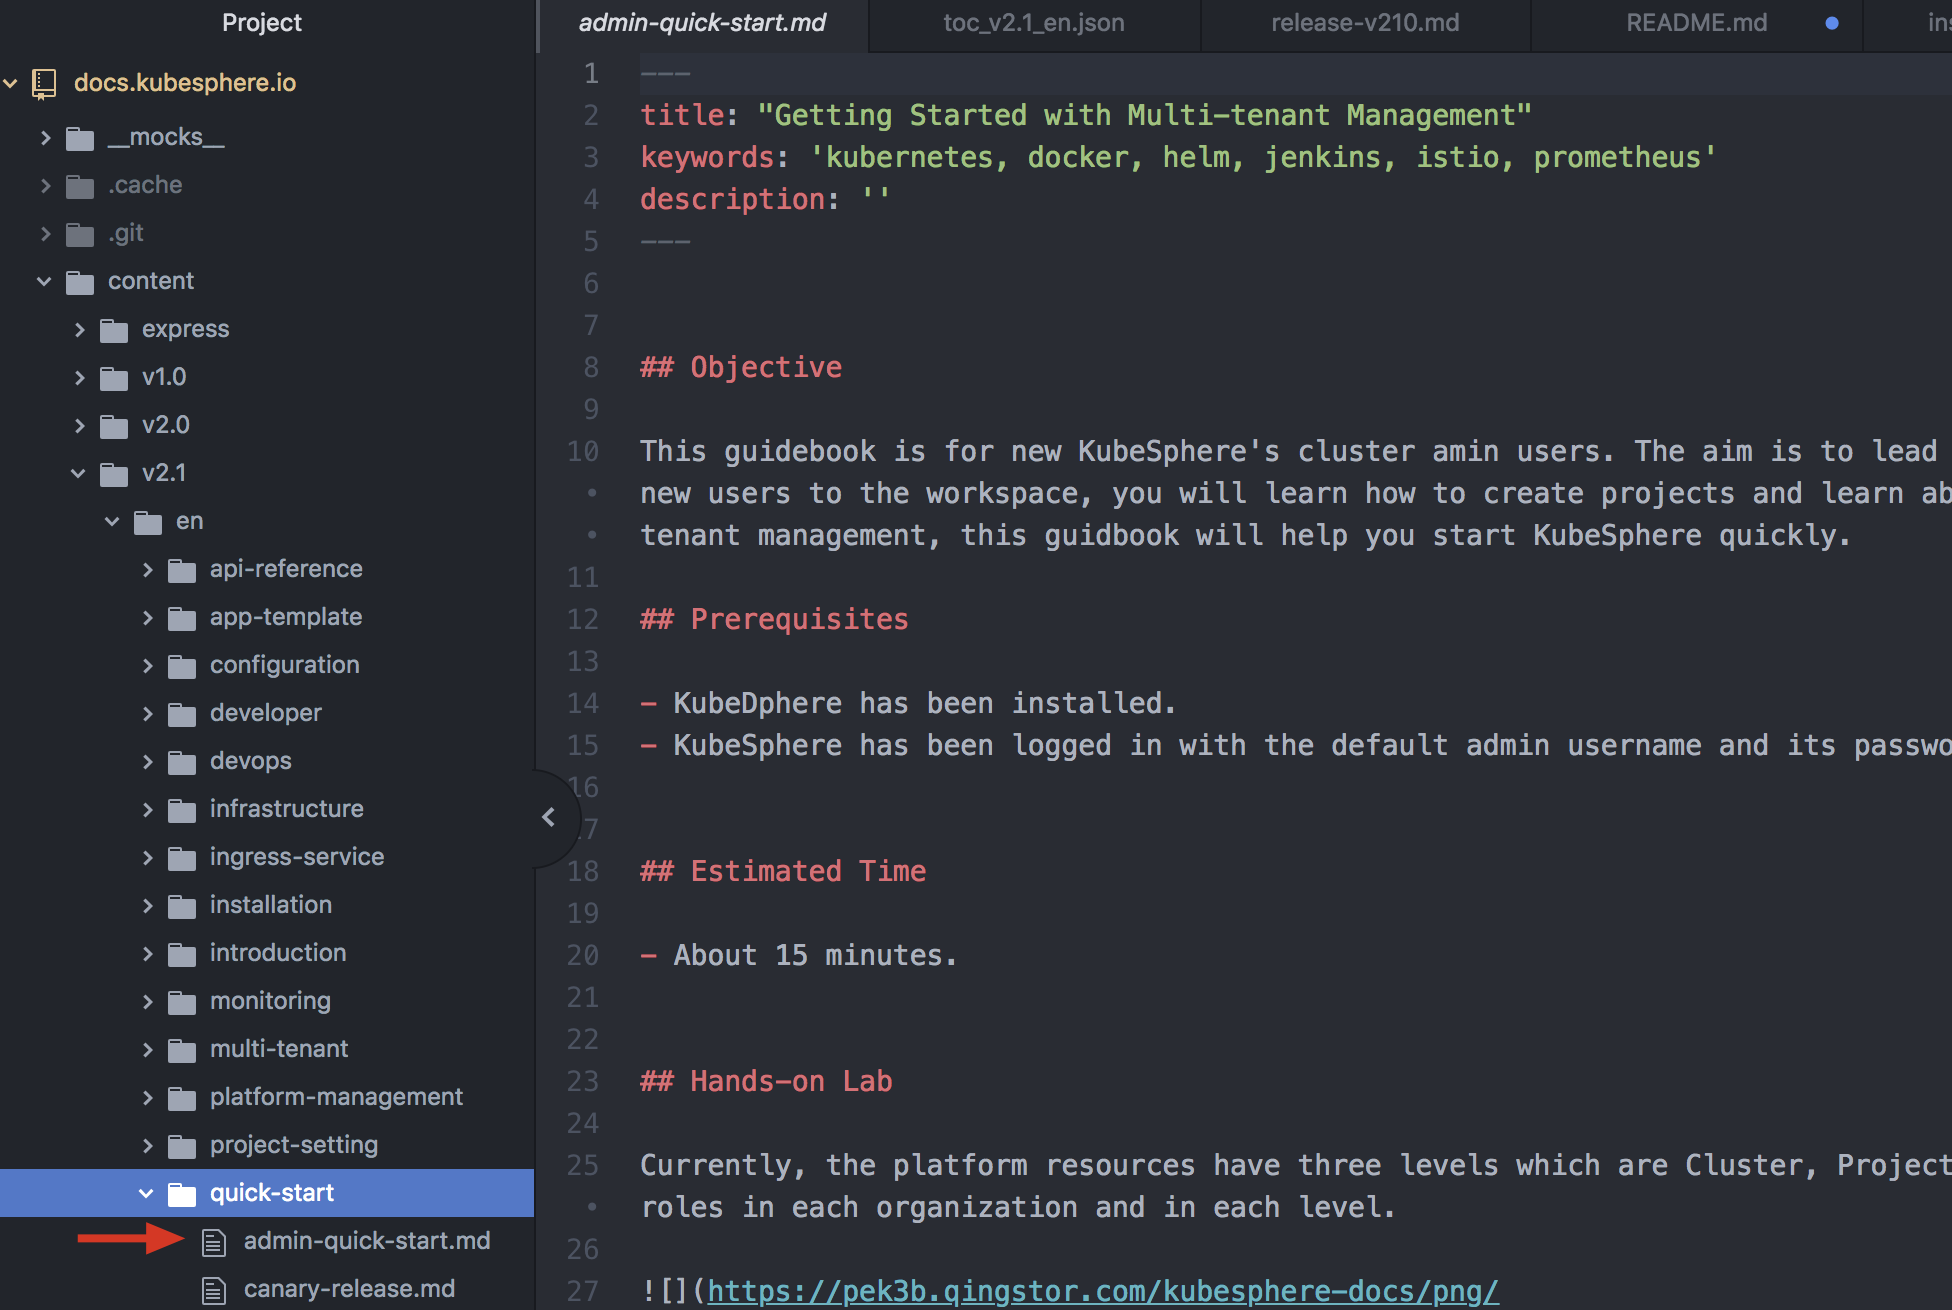Click the devops folder icon
Viewport: 1952px width, 1310px height.
tap(182, 763)
